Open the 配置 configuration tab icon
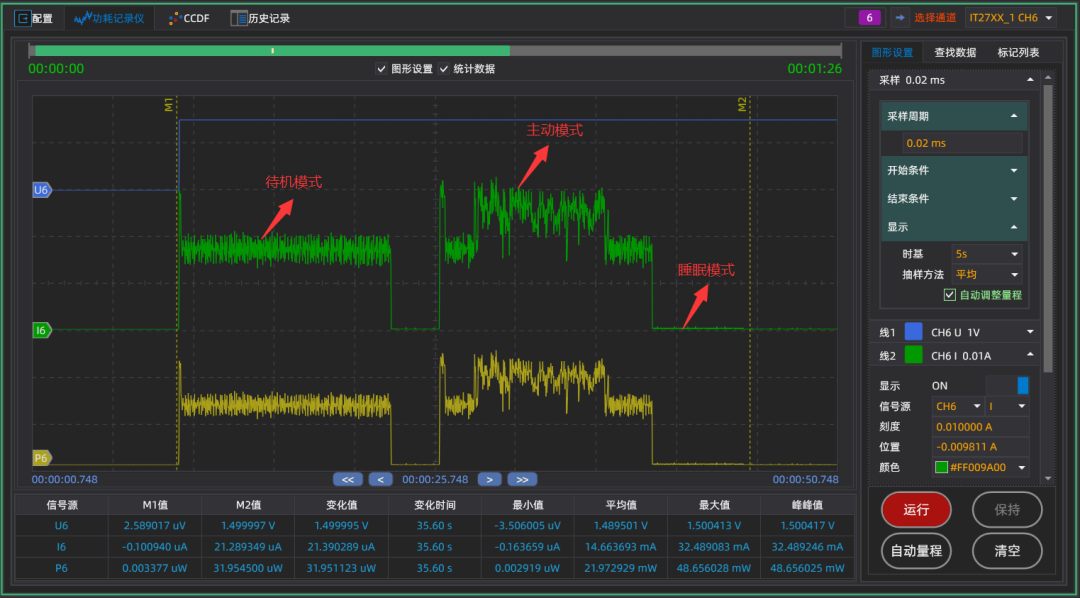This screenshot has height=598, width=1080. click(22, 18)
